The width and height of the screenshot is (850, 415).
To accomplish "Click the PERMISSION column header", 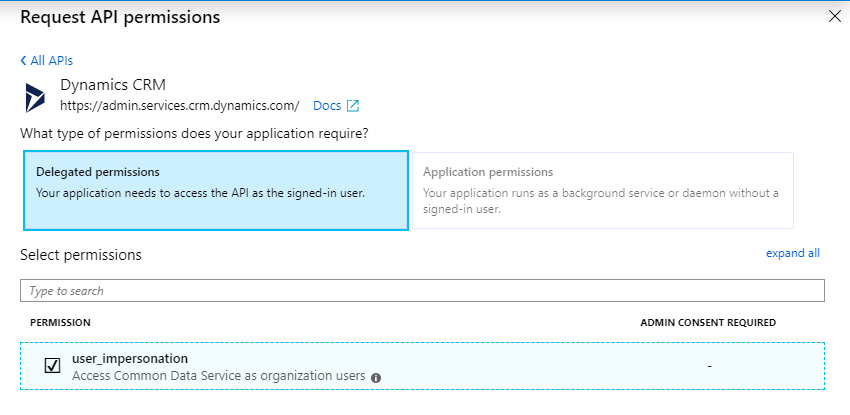I will pyautogui.click(x=60, y=323).
